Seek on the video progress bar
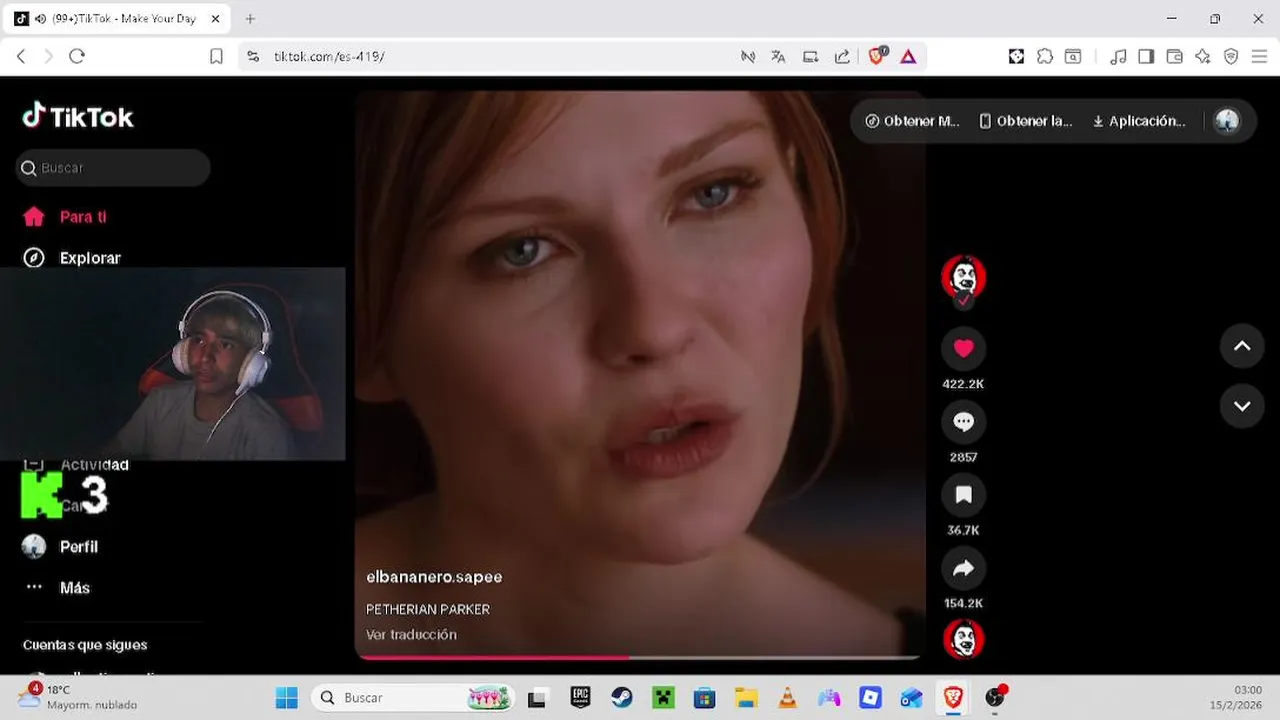The width and height of the screenshot is (1280, 720). pos(638,657)
